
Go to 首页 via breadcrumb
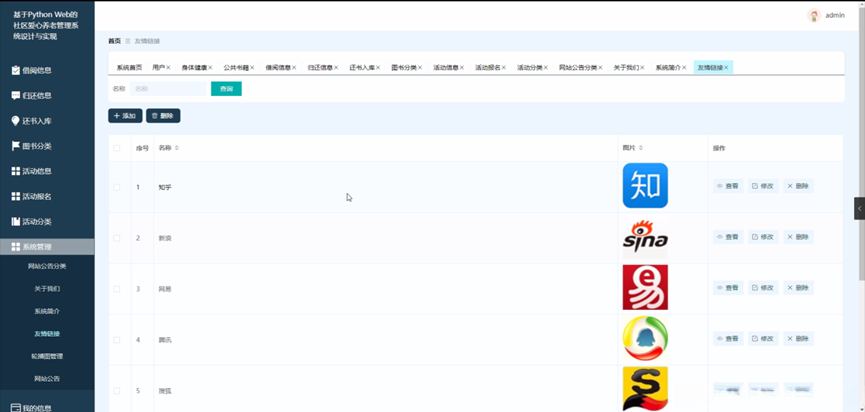114,41
